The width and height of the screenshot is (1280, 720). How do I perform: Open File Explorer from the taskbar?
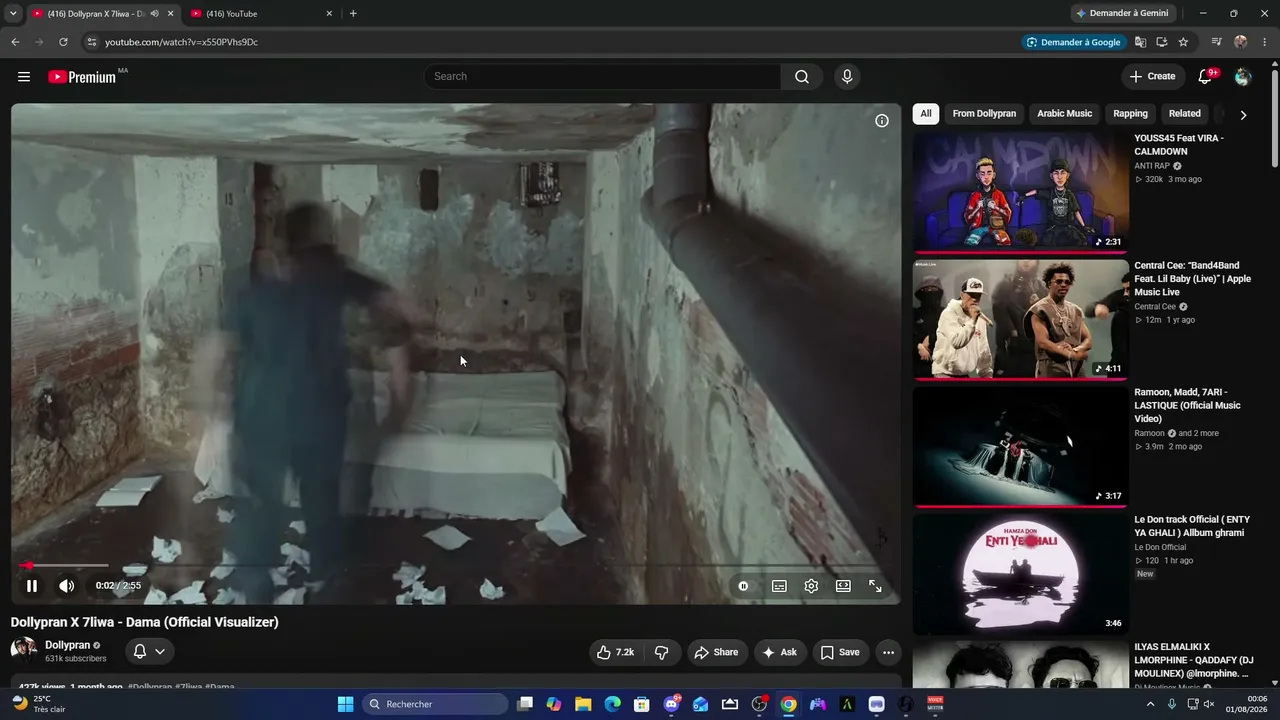point(583,704)
